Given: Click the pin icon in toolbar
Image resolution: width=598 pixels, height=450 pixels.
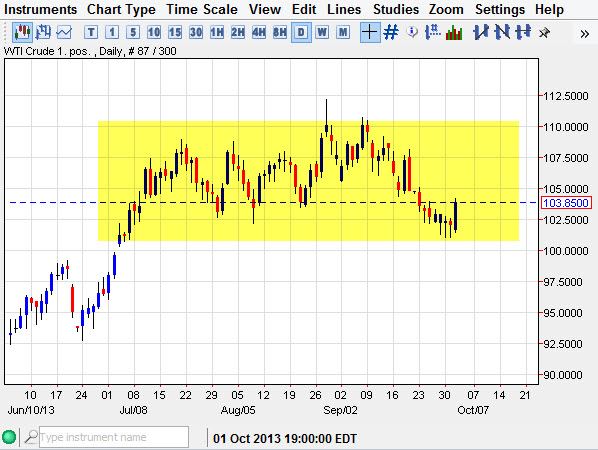Looking at the screenshot, I should [x=545, y=33].
